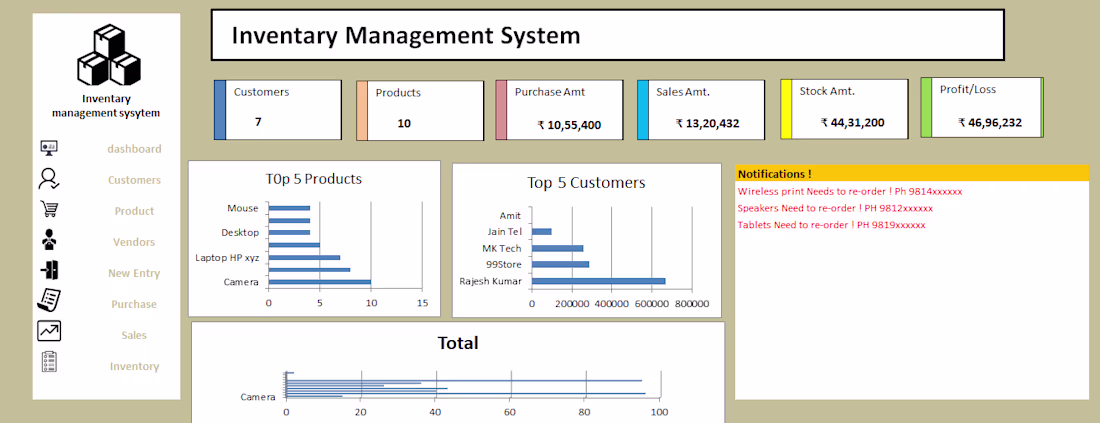This screenshot has height=423, width=1100.
Task: Click the cyan Sales Amt. color bar
Action: point(643,110)
